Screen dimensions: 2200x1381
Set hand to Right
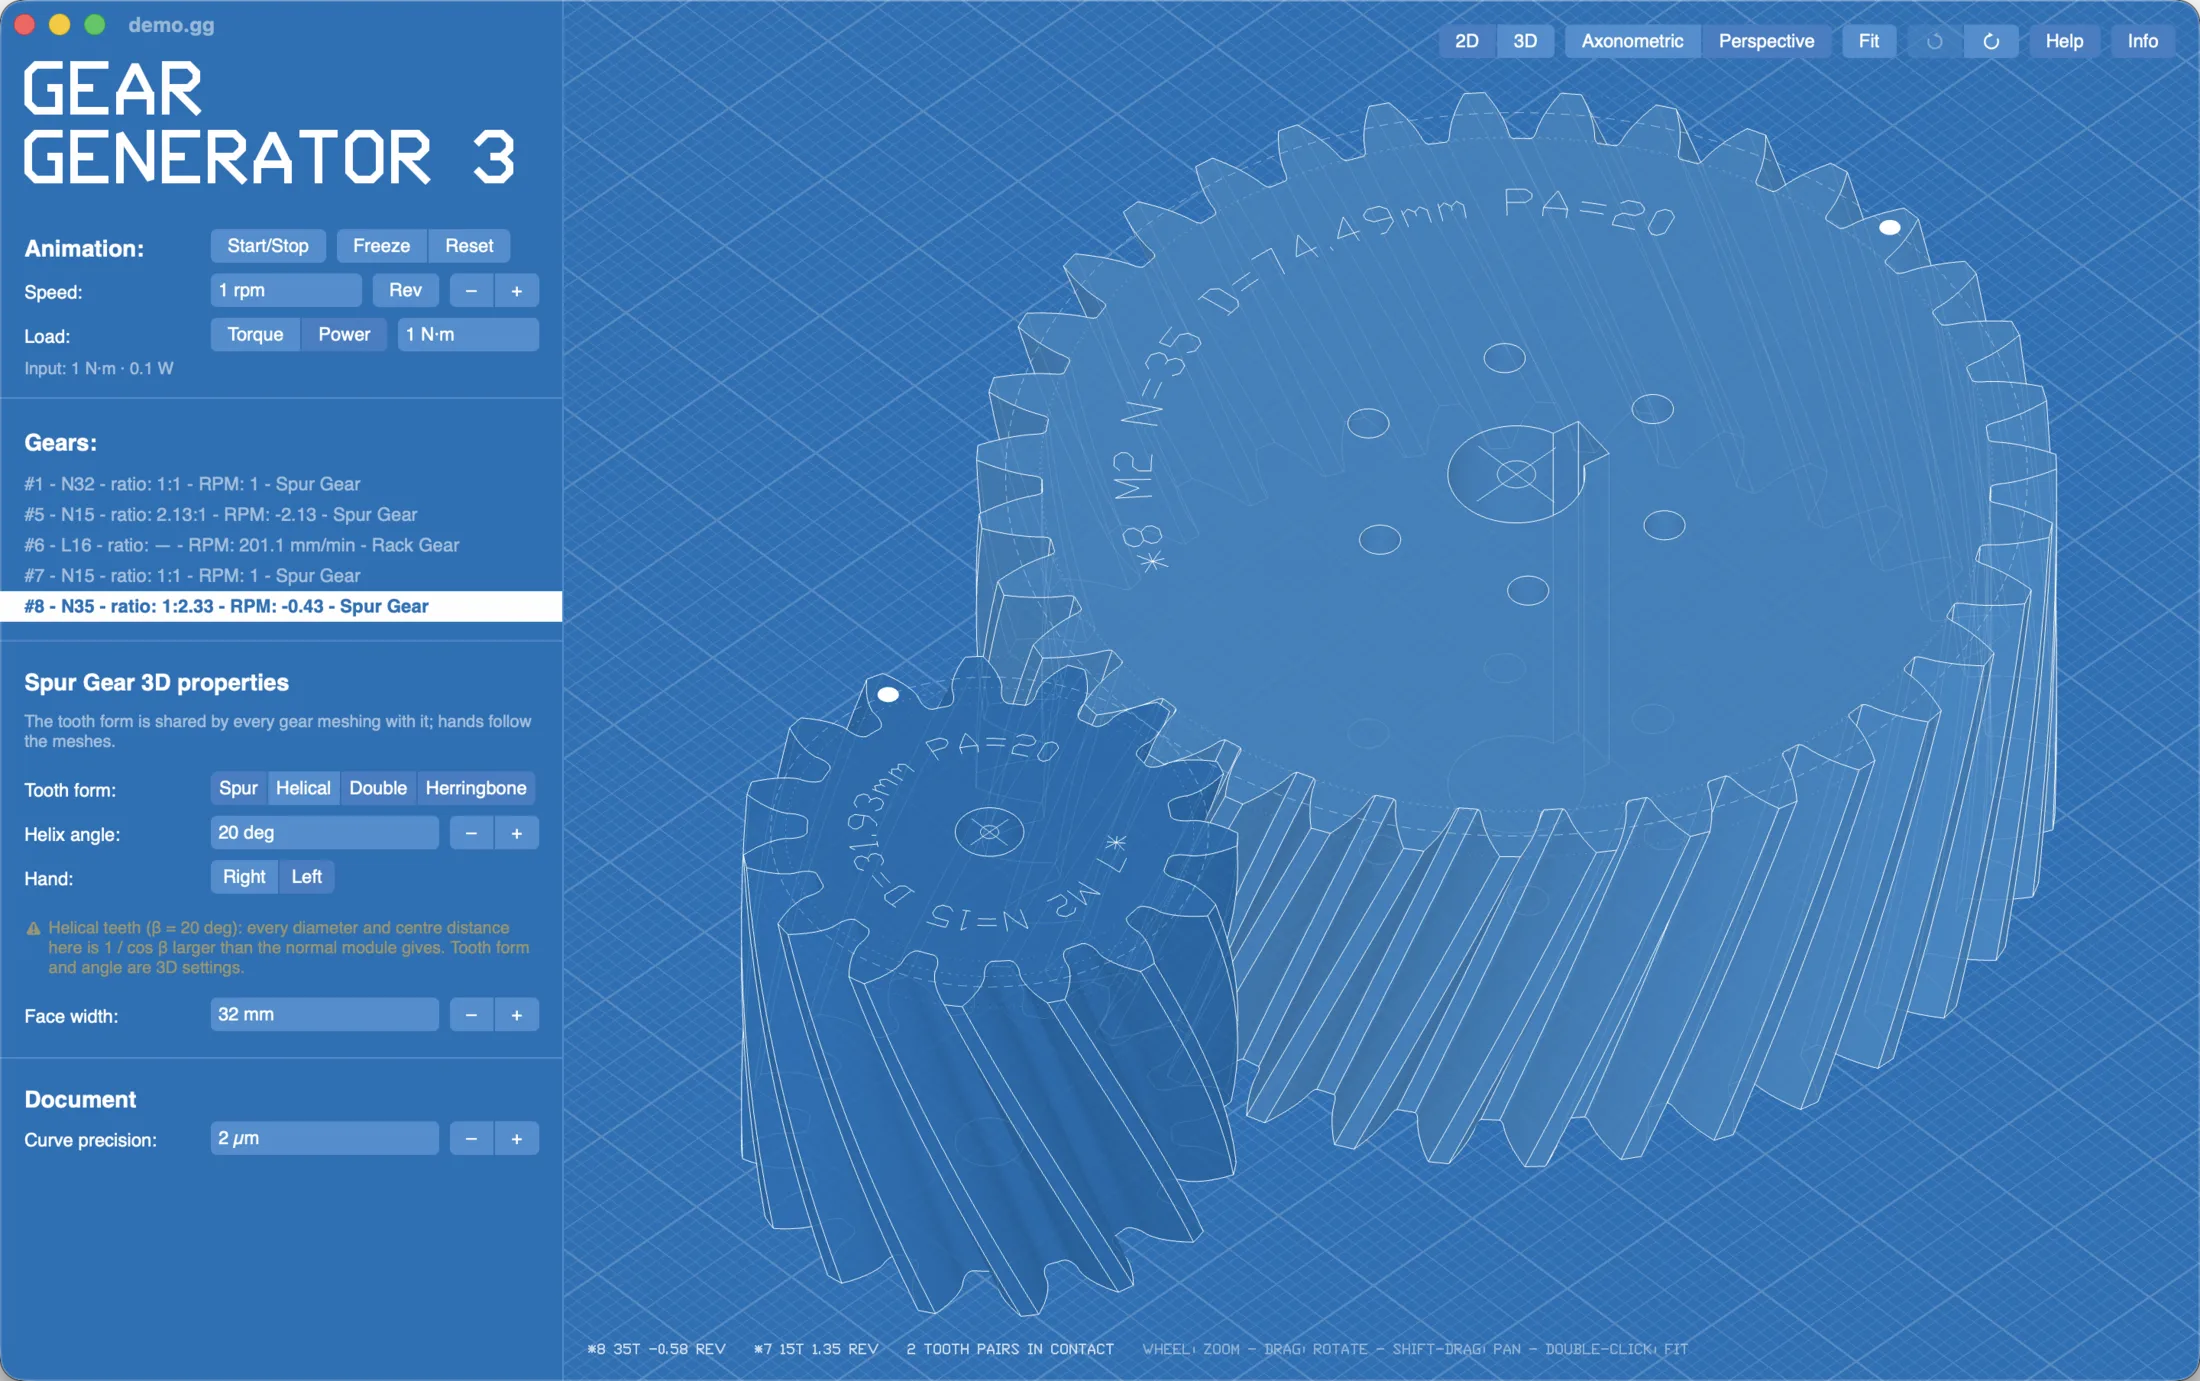pos(244,877)
